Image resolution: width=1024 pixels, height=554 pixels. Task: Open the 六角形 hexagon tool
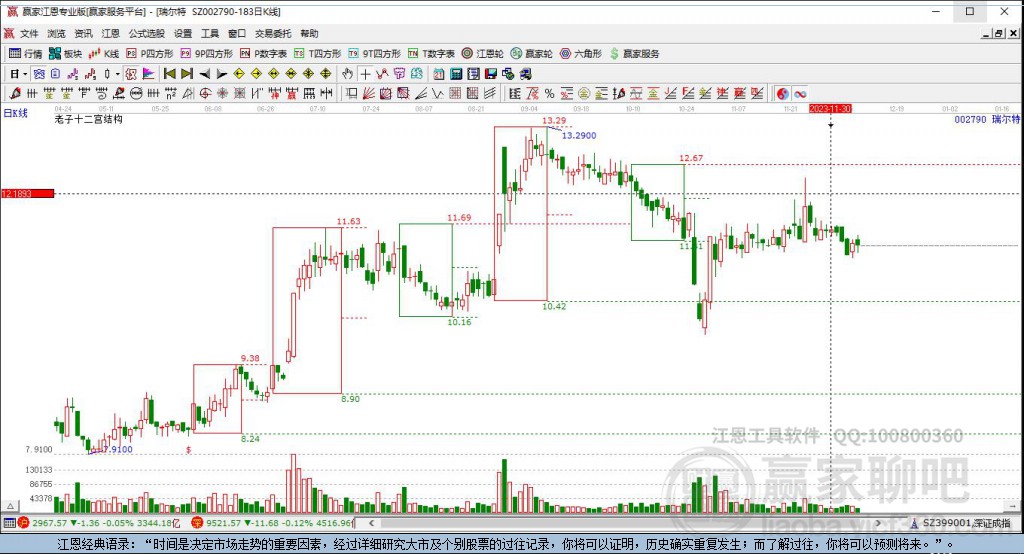pyautogui.click(x=581, y=54)
